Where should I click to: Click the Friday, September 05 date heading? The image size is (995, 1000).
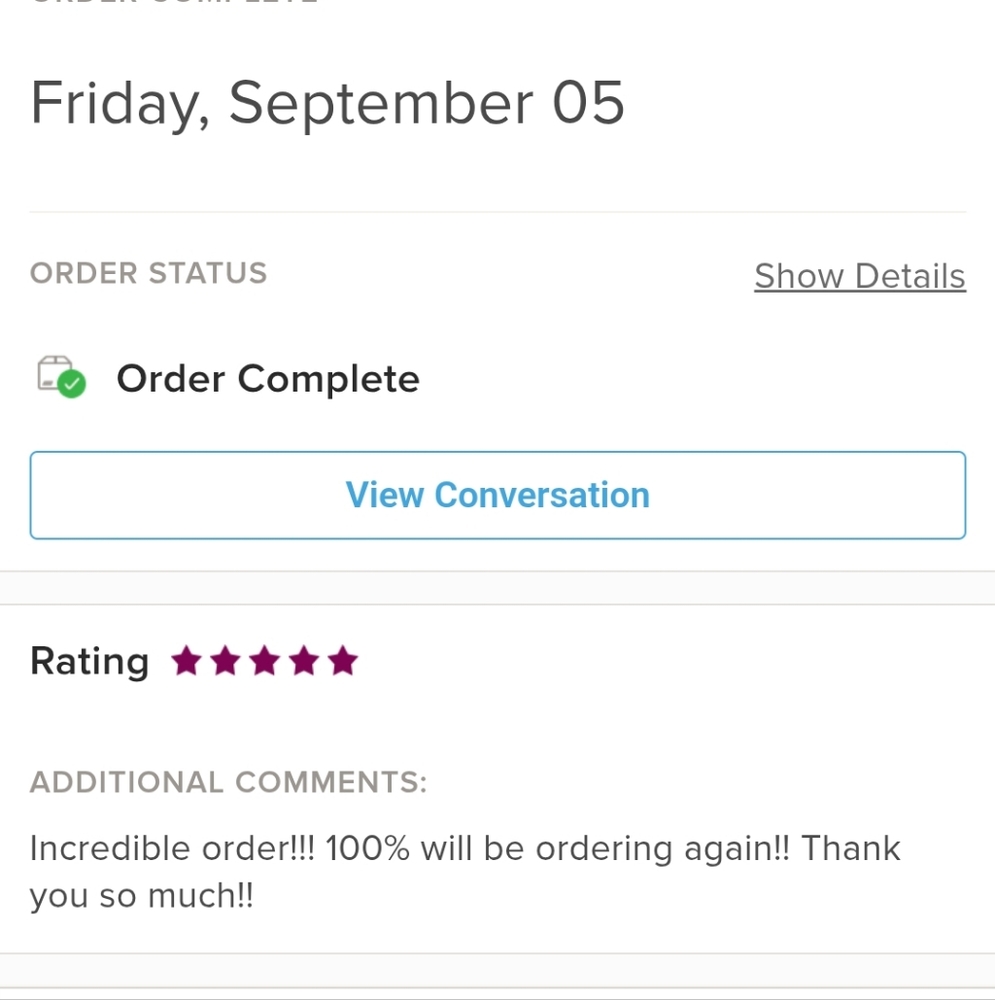(327, 103)
